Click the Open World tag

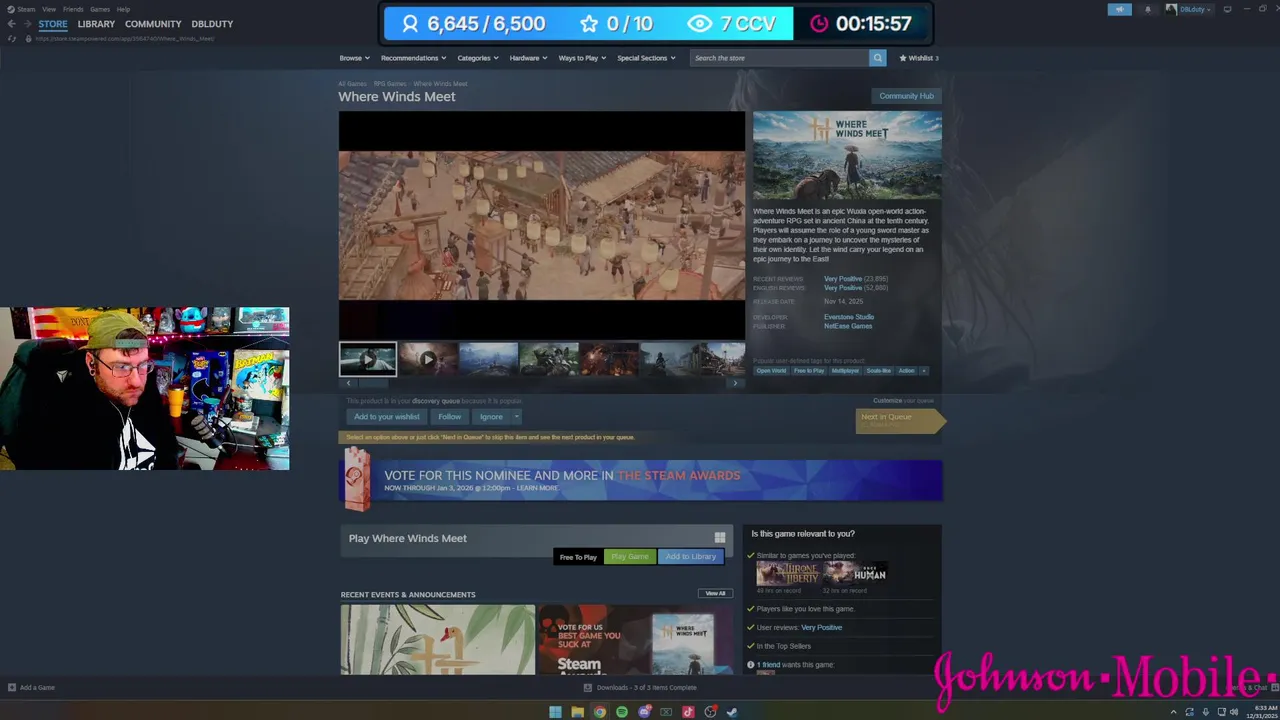pyautogui.click(x=771, y=371)
